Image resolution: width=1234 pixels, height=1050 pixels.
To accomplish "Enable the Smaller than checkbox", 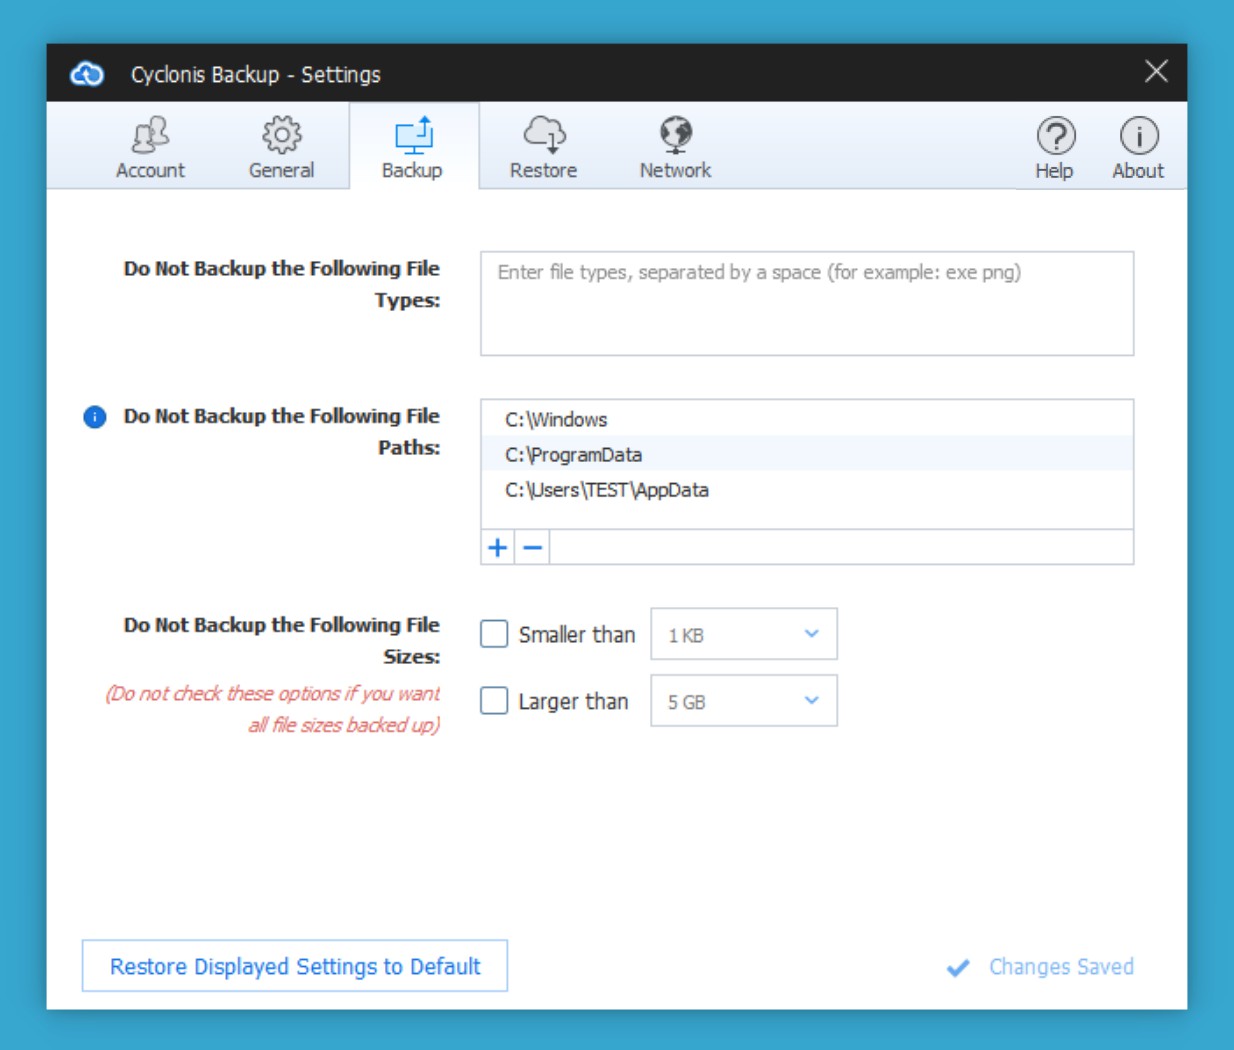I will (x=494, y=634).
